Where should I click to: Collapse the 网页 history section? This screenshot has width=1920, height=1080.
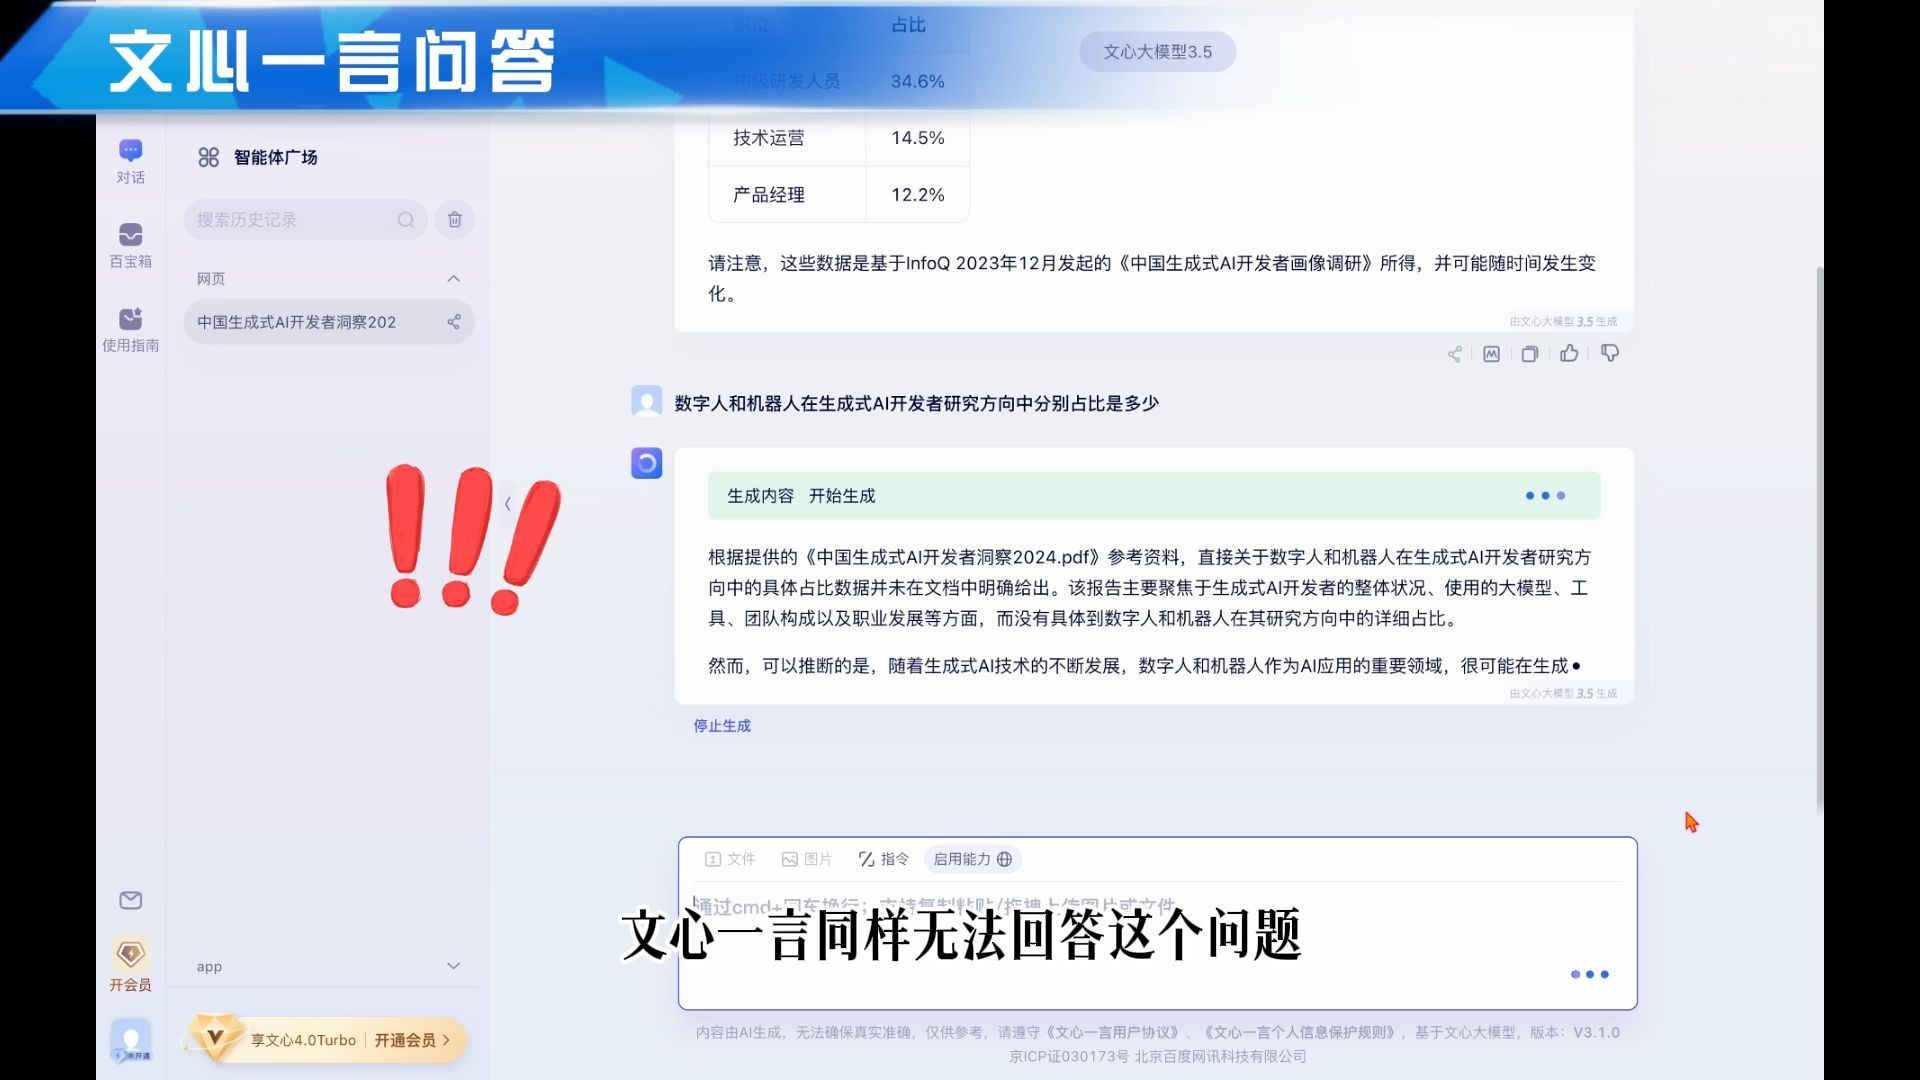453,279
